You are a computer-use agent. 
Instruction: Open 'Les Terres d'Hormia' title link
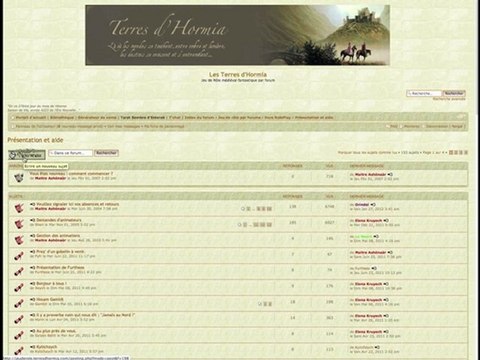(238, 75)
